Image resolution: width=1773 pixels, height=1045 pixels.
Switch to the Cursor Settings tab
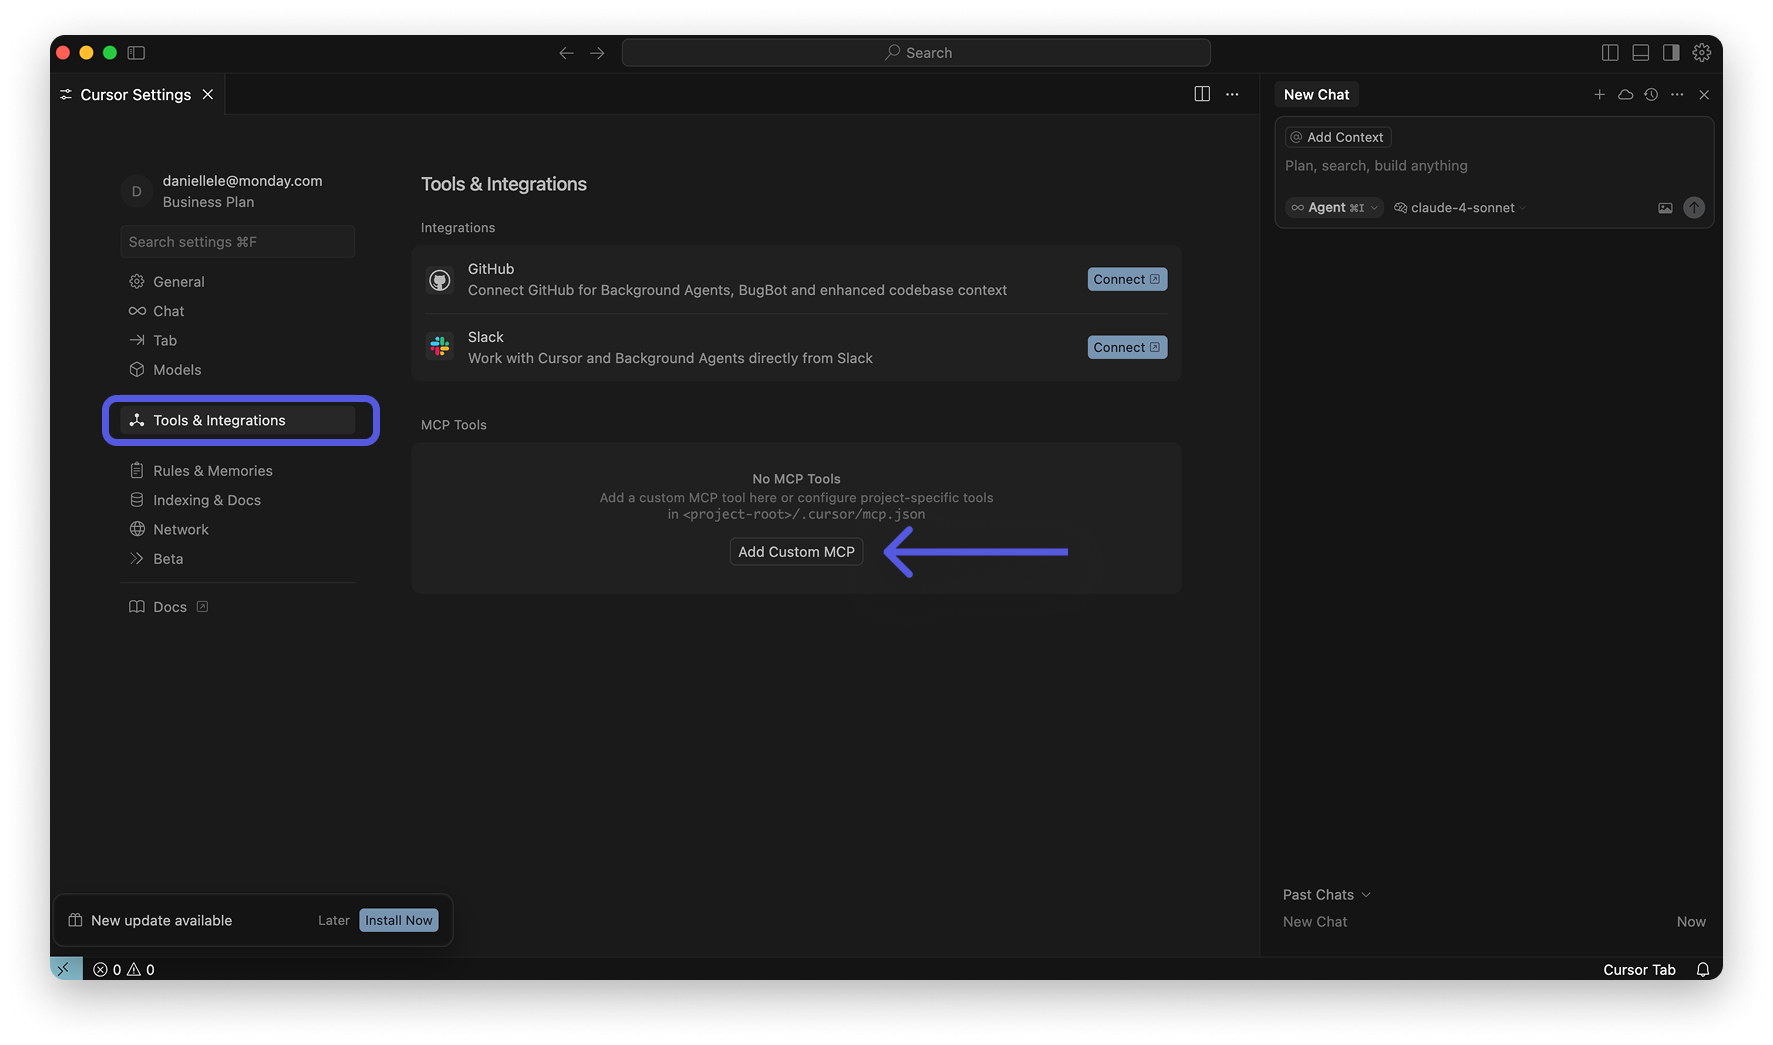pos(135,94)
